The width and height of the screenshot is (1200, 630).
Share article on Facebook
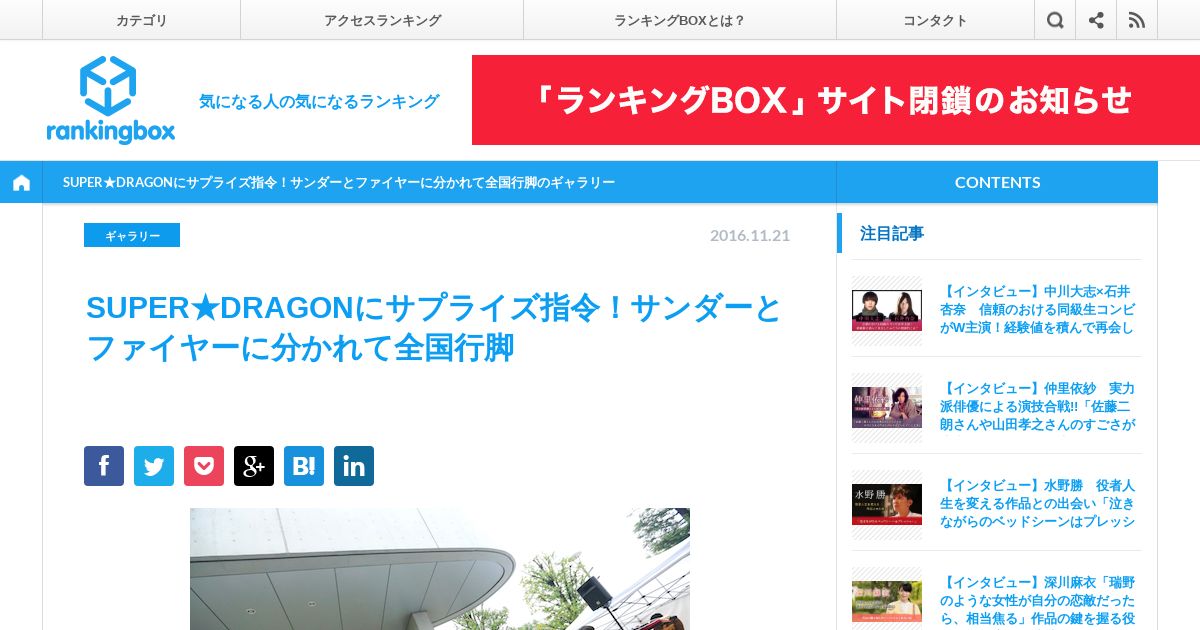click(104, 466)
